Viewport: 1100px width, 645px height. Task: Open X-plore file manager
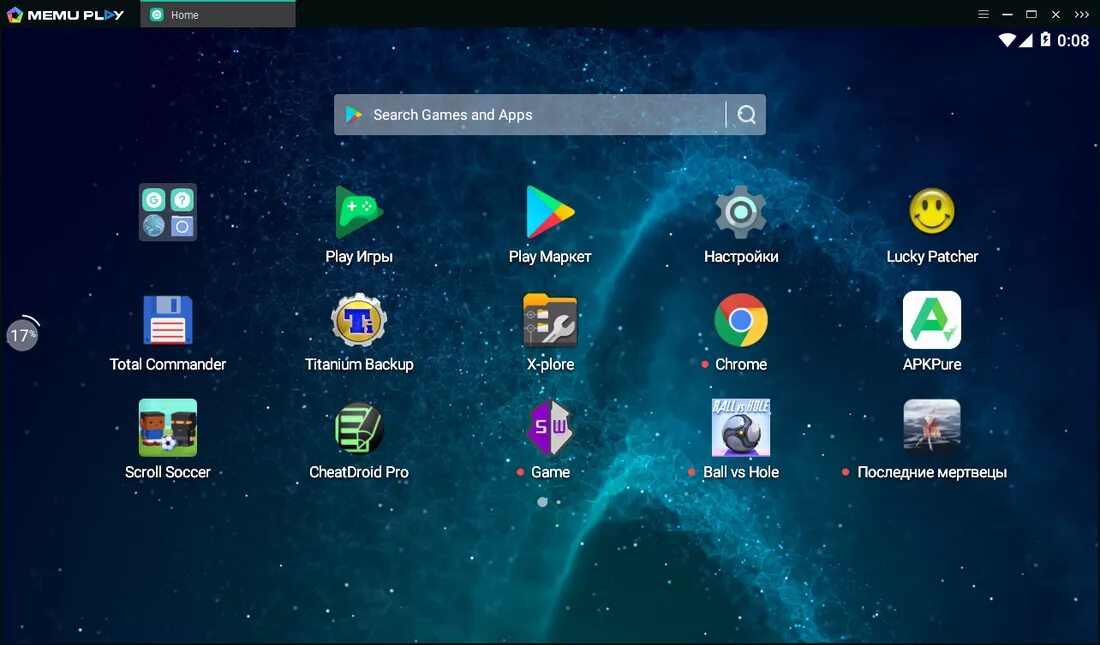point(550,320)
